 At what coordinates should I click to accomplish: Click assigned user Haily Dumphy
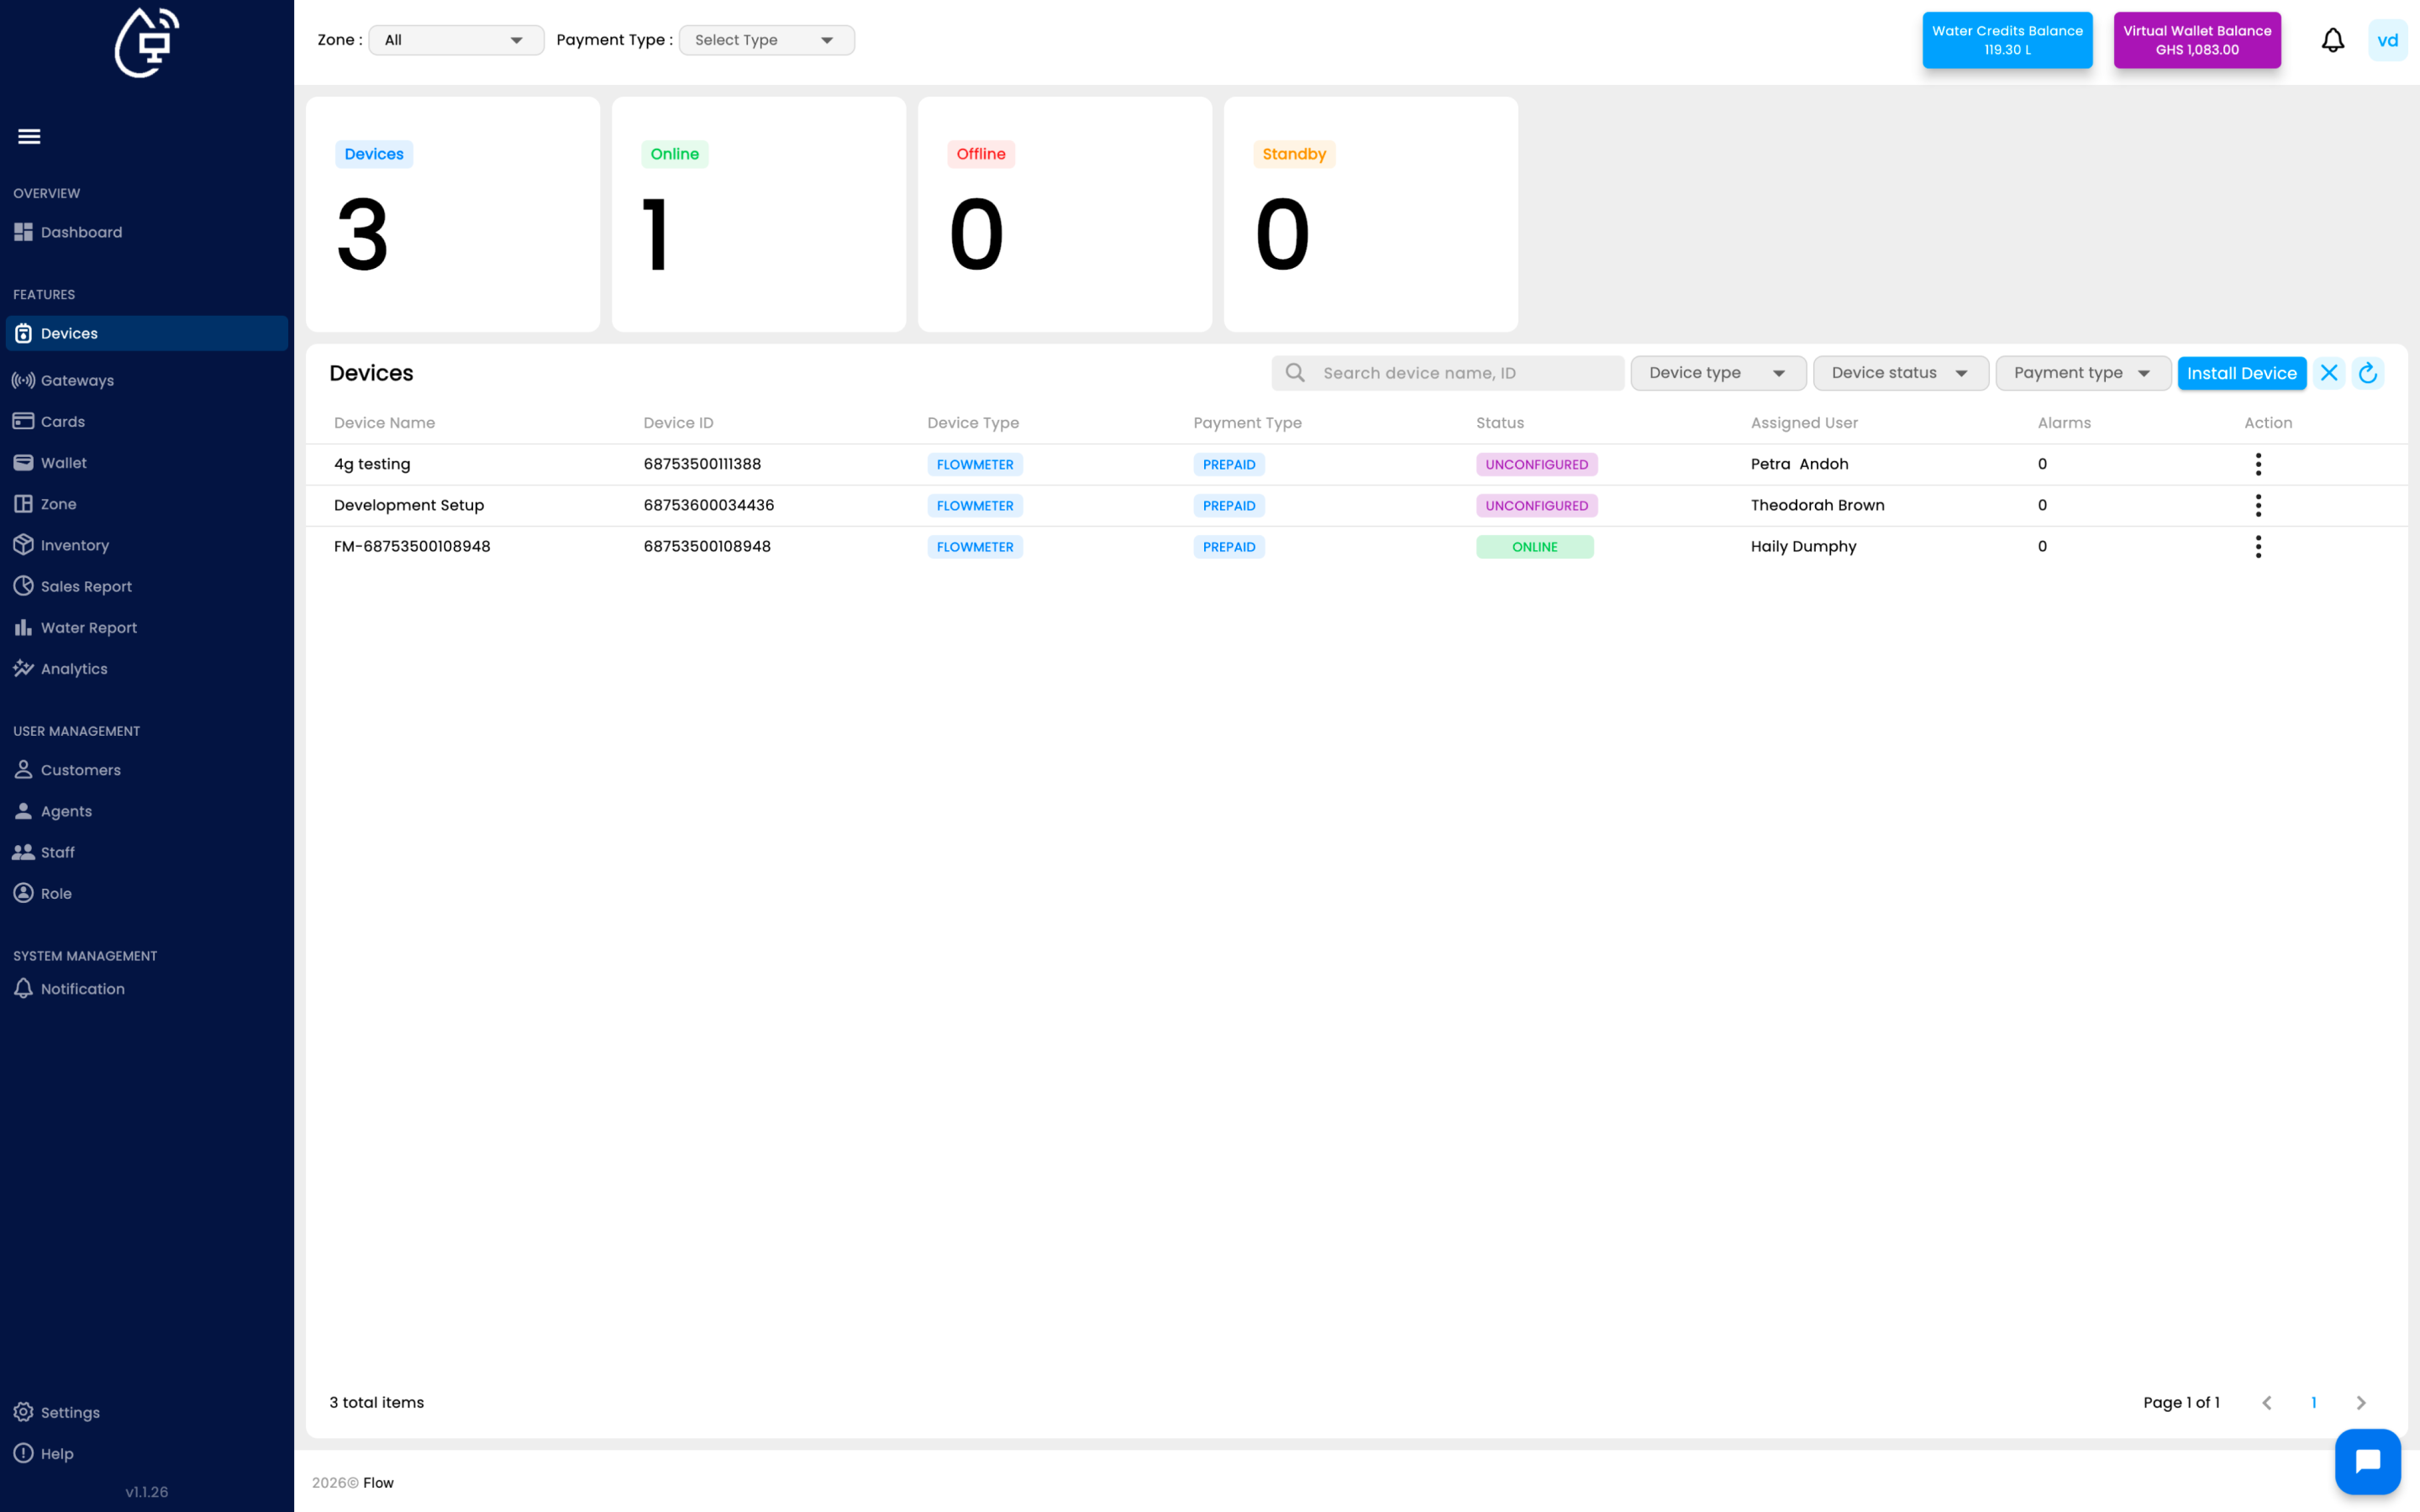[x=1803, y=546]
